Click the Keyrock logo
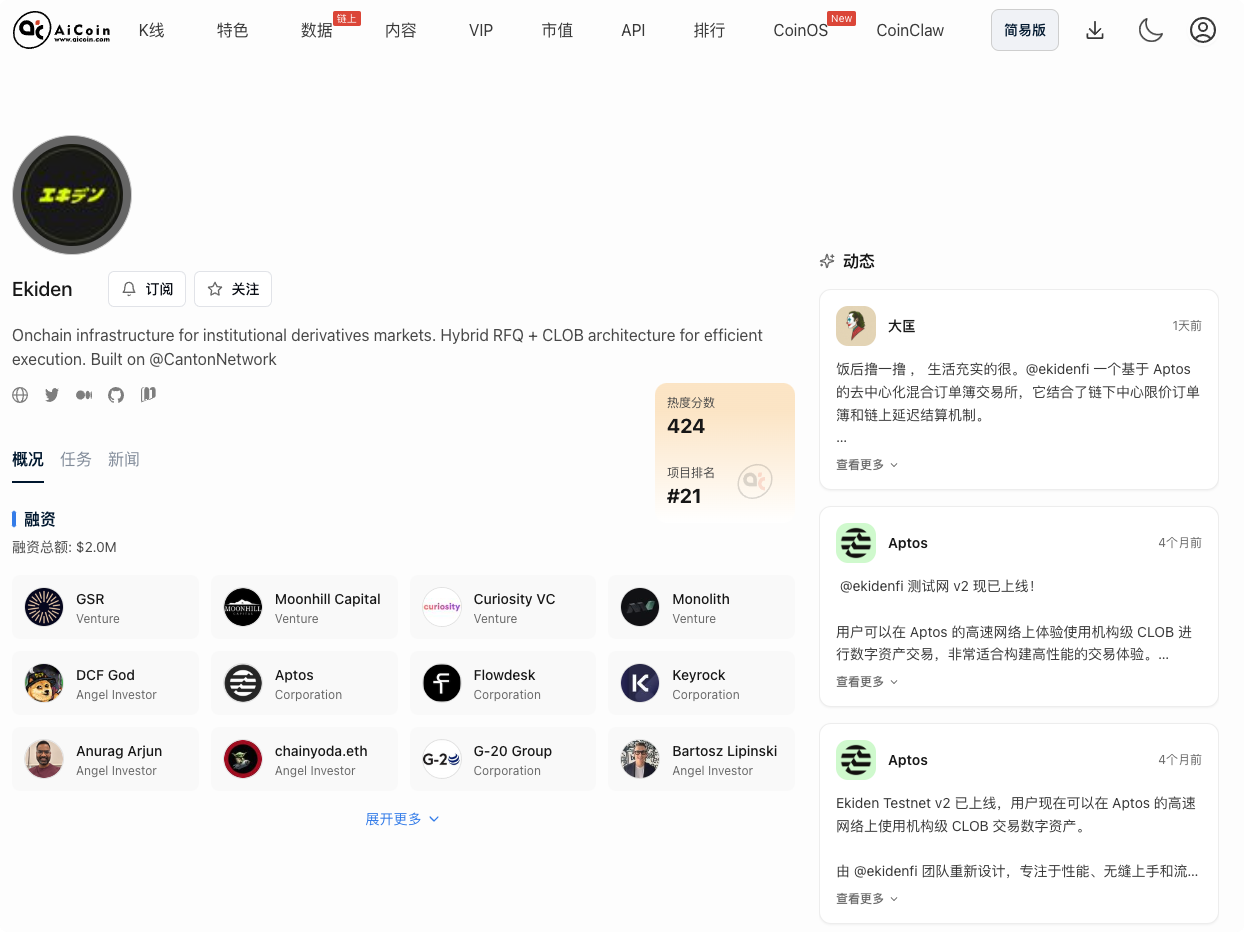This screenshot has height=932, width=1244. coord(640,683)
